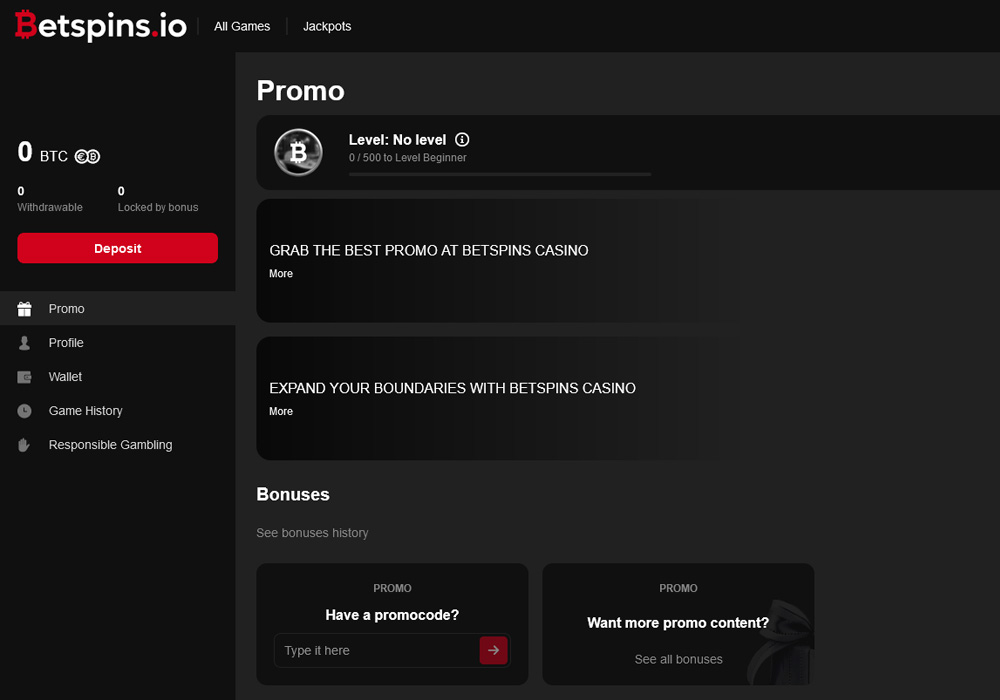Submit promocode with the arrow button
This screenshot has width=1000, height=700.
[494, 650]
